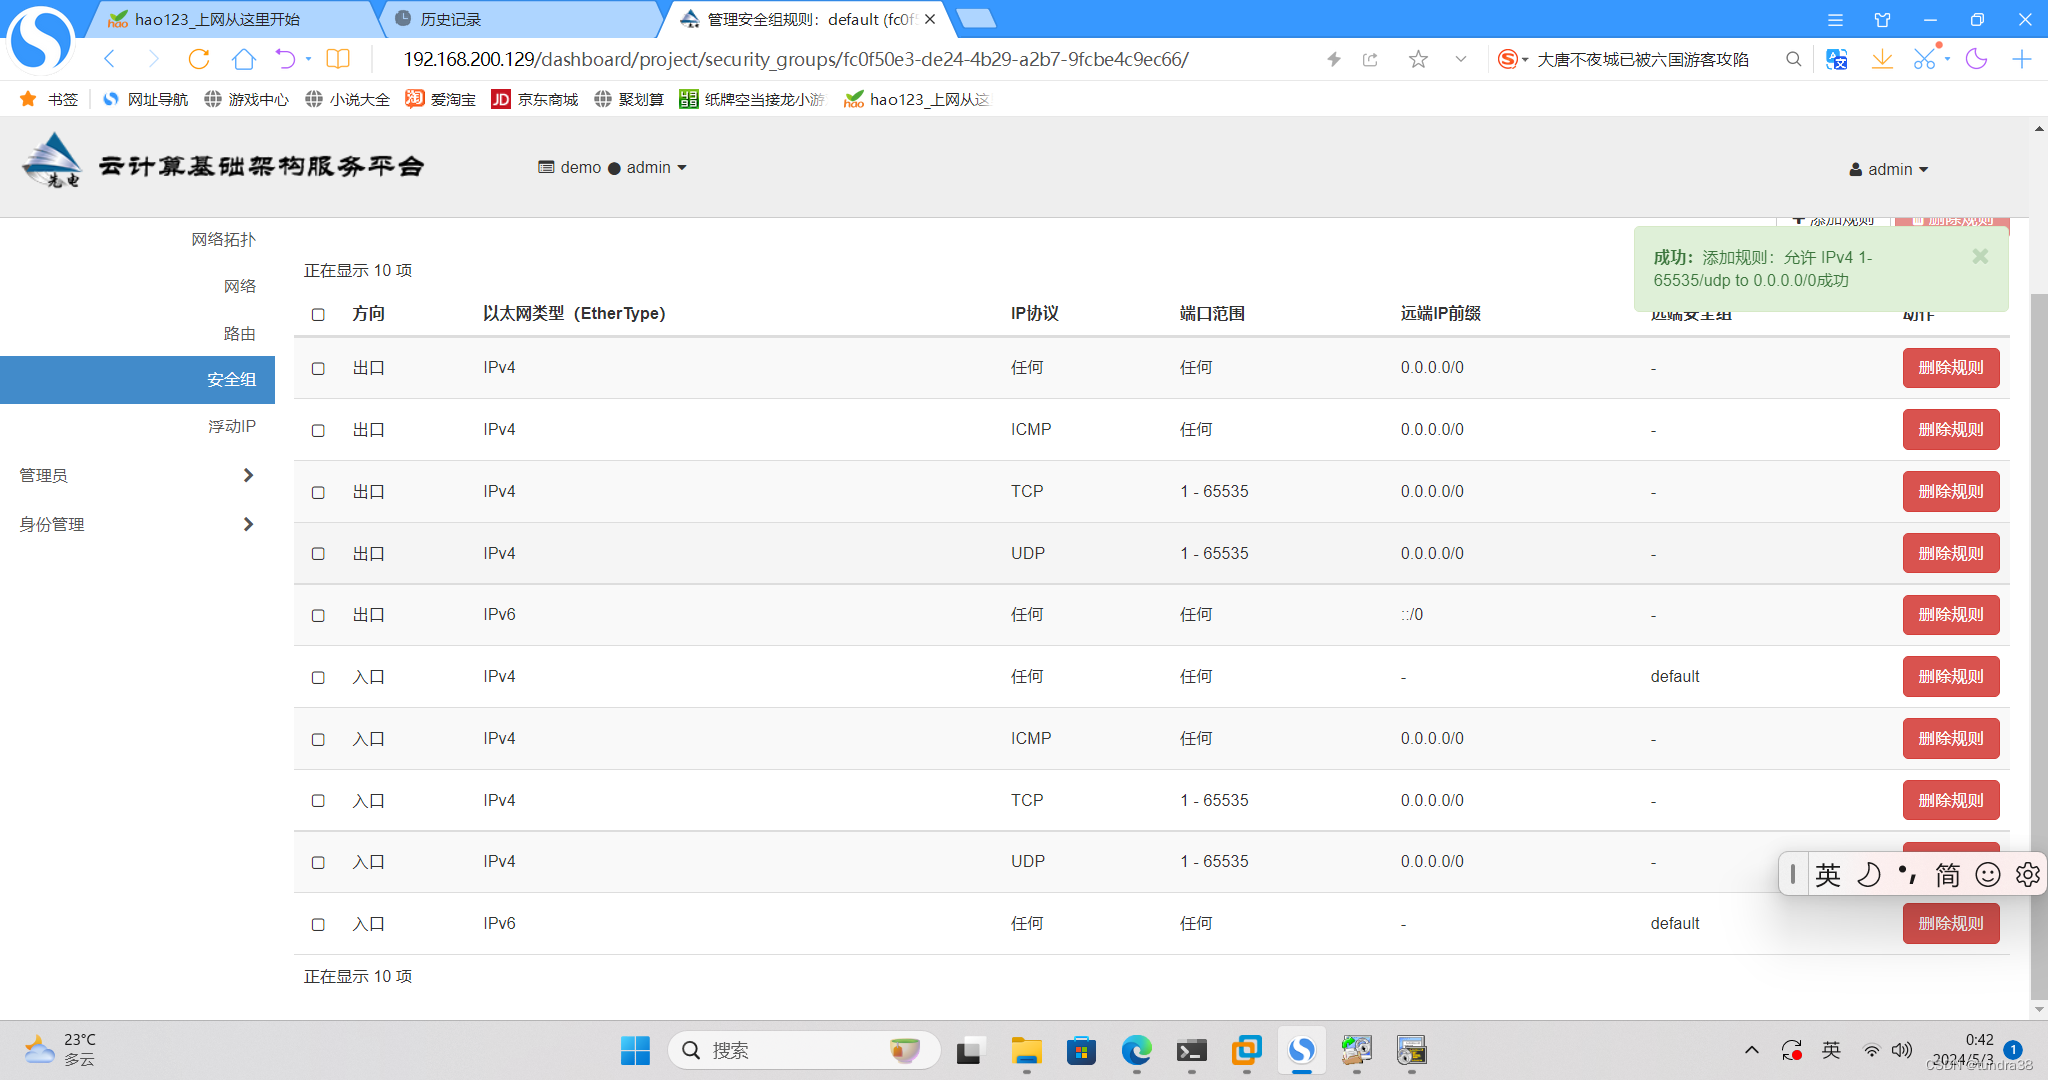Open VMware icon in taskbar
The image size is (2048, 1080).
[x=1246, y=1050]
